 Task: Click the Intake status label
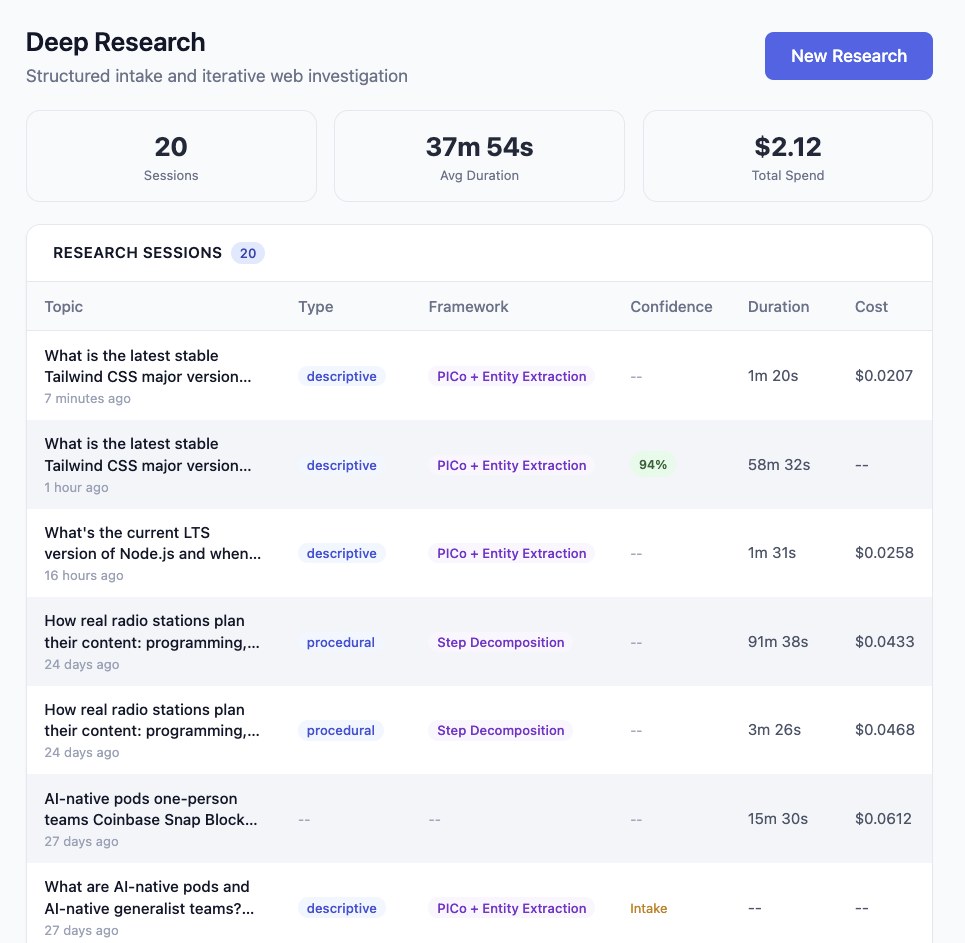coord(649,908)
